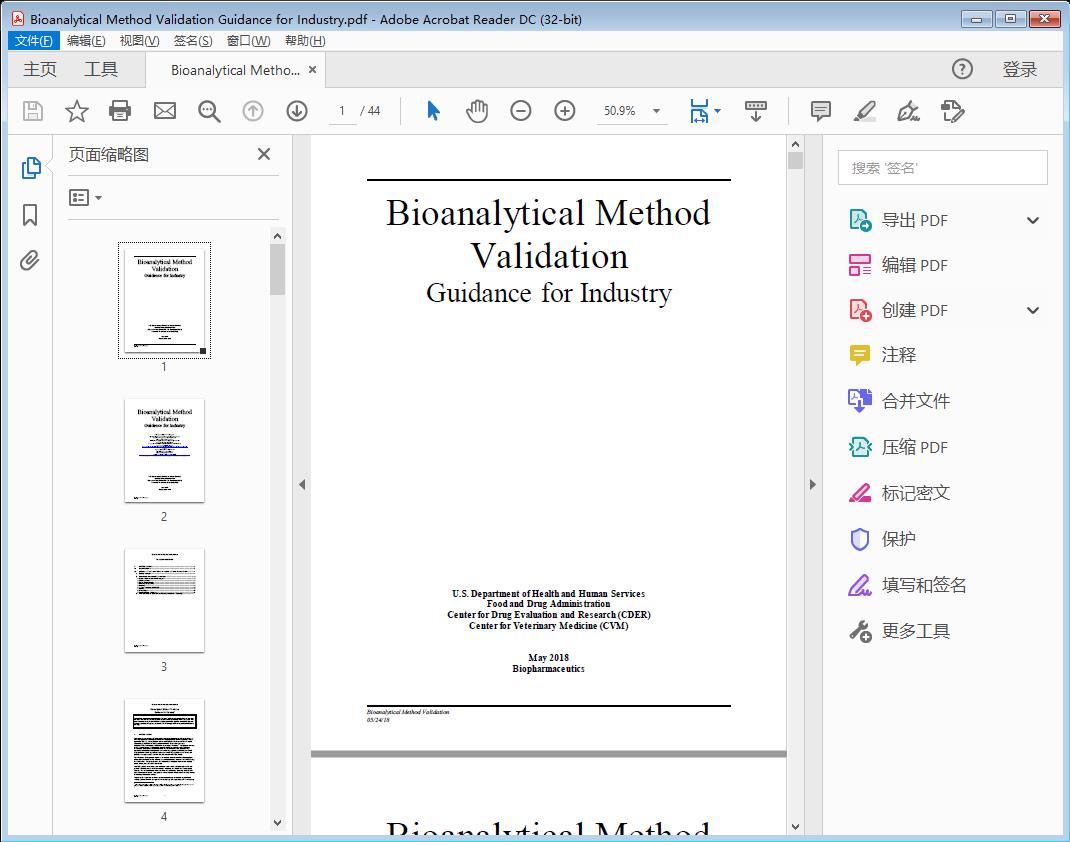The height and width of the screenshot is (842, 1070).
Task: Toggle fit page width view
Action: click(x=699, y=111)
